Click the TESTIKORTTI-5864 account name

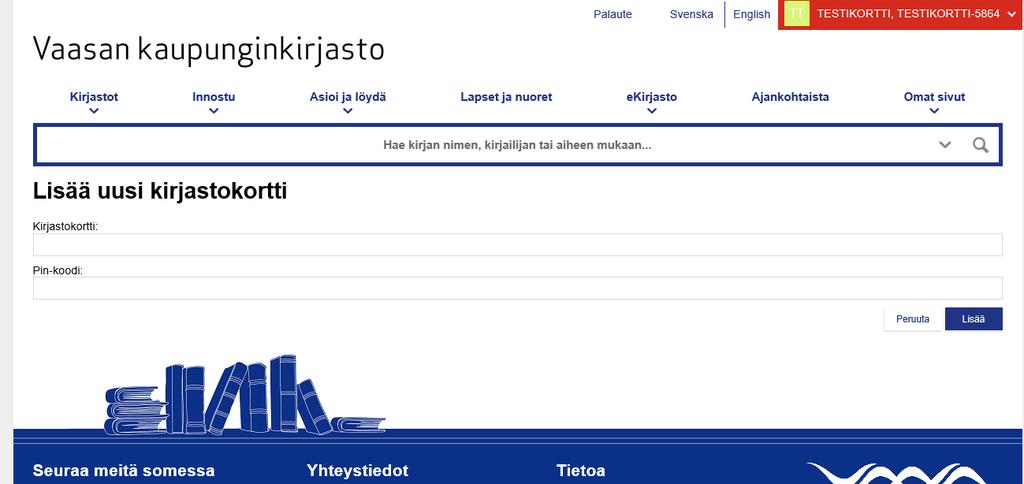click(x=908, y=14)
